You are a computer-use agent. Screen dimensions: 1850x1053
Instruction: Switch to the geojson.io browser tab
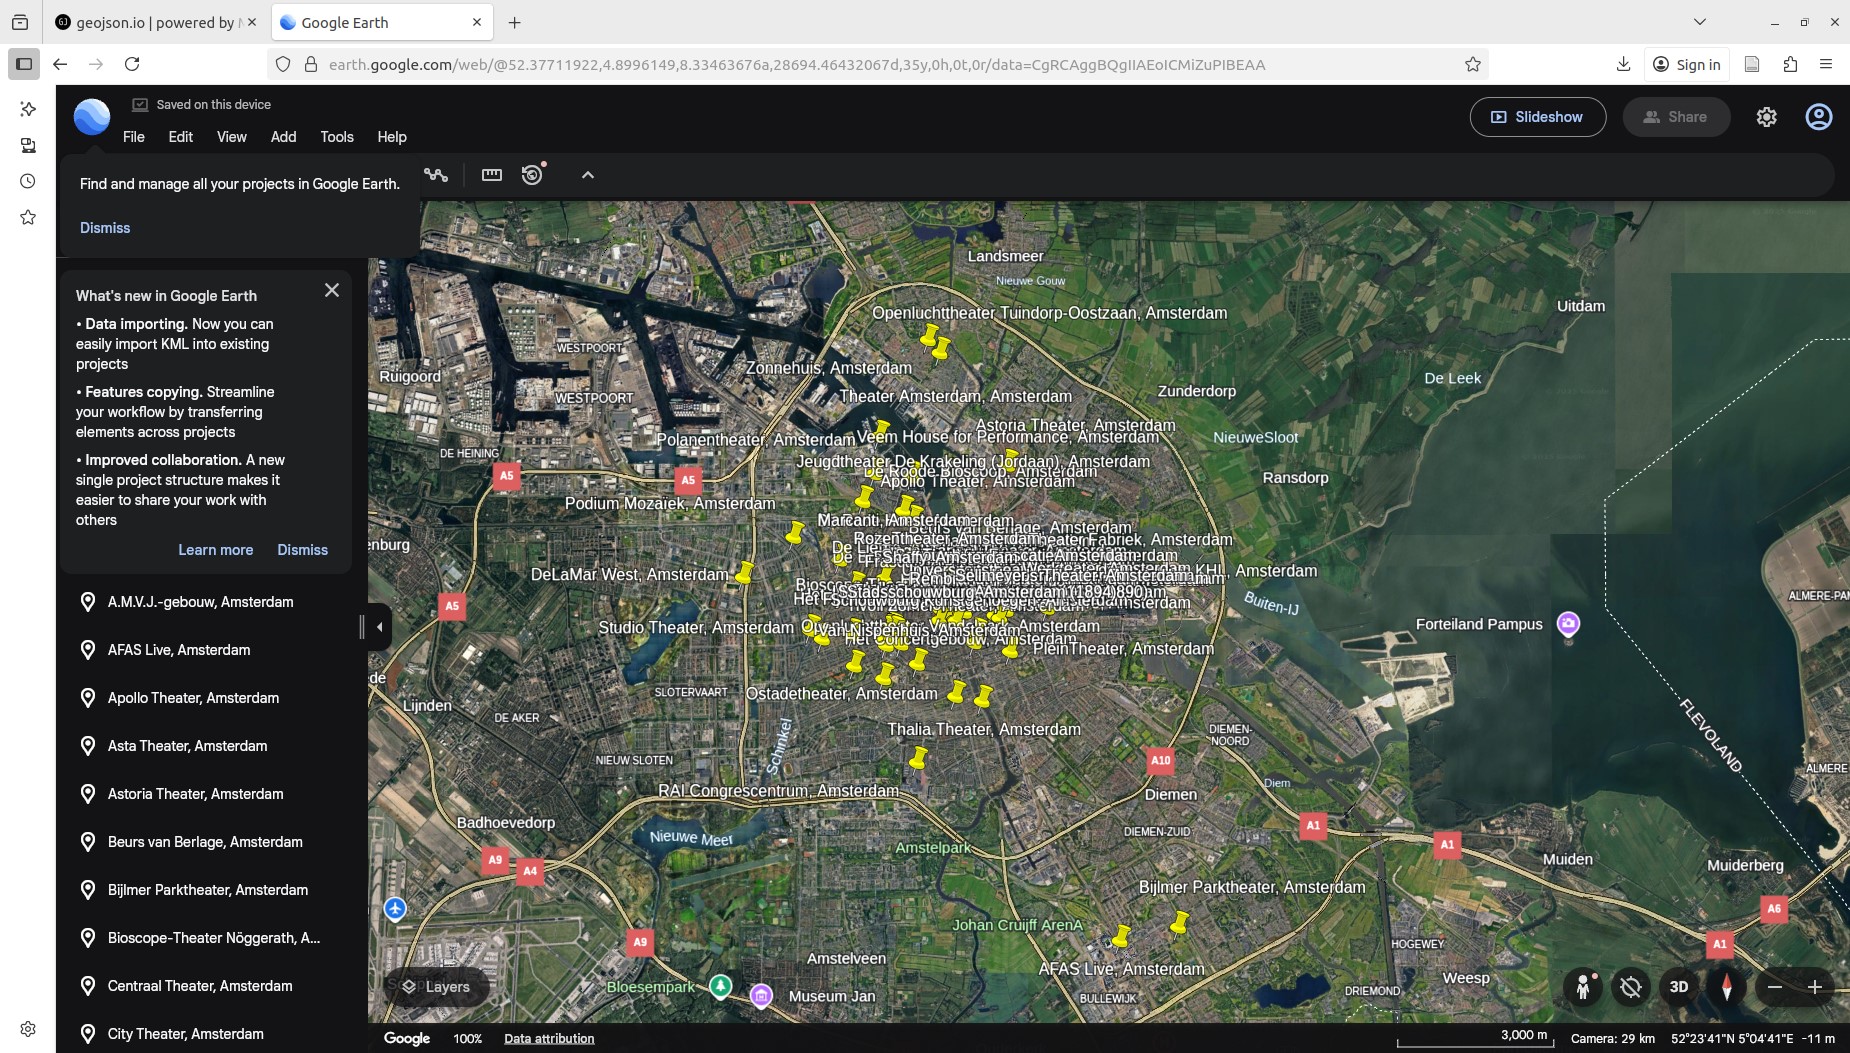point(156,22)
